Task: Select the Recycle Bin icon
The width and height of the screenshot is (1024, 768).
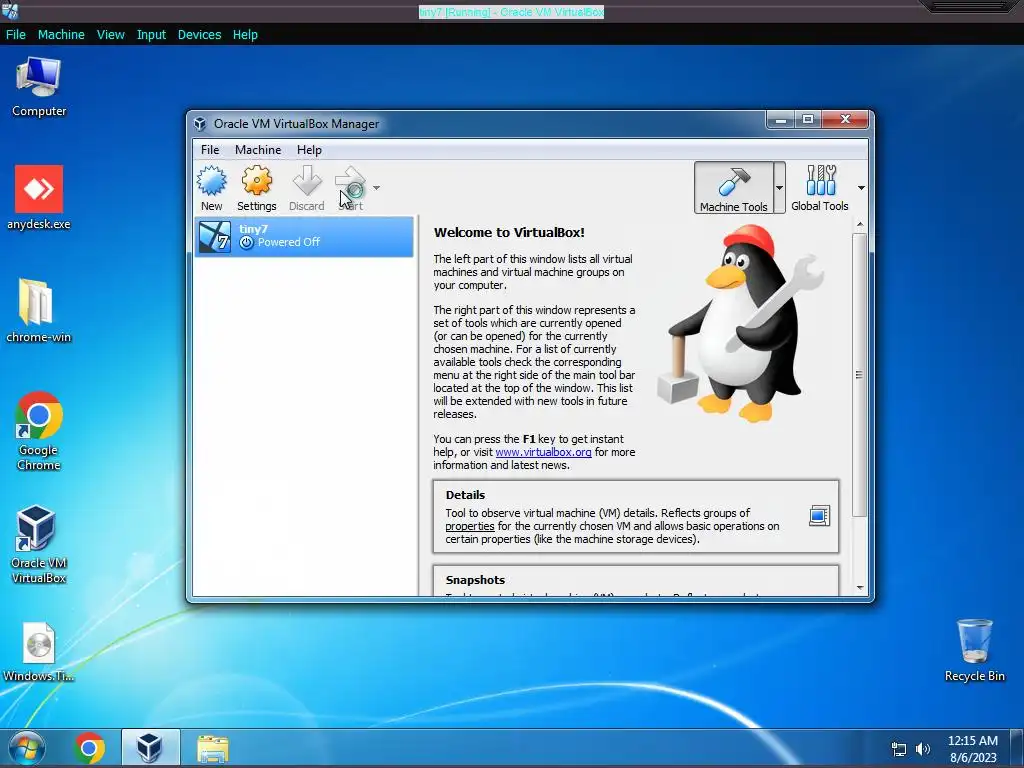Action: (x=974, y=650)
